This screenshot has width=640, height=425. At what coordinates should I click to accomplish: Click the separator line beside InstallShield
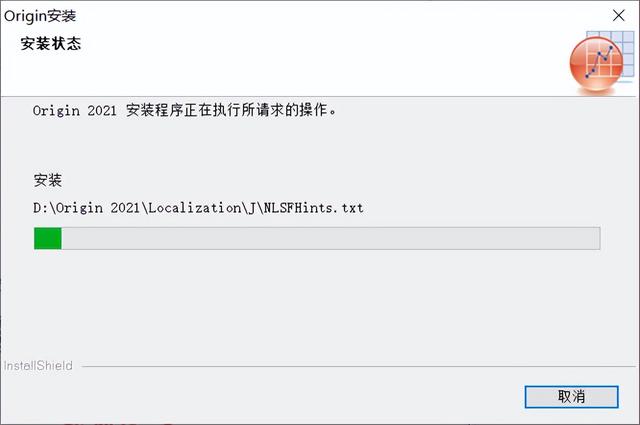point(358,366)
